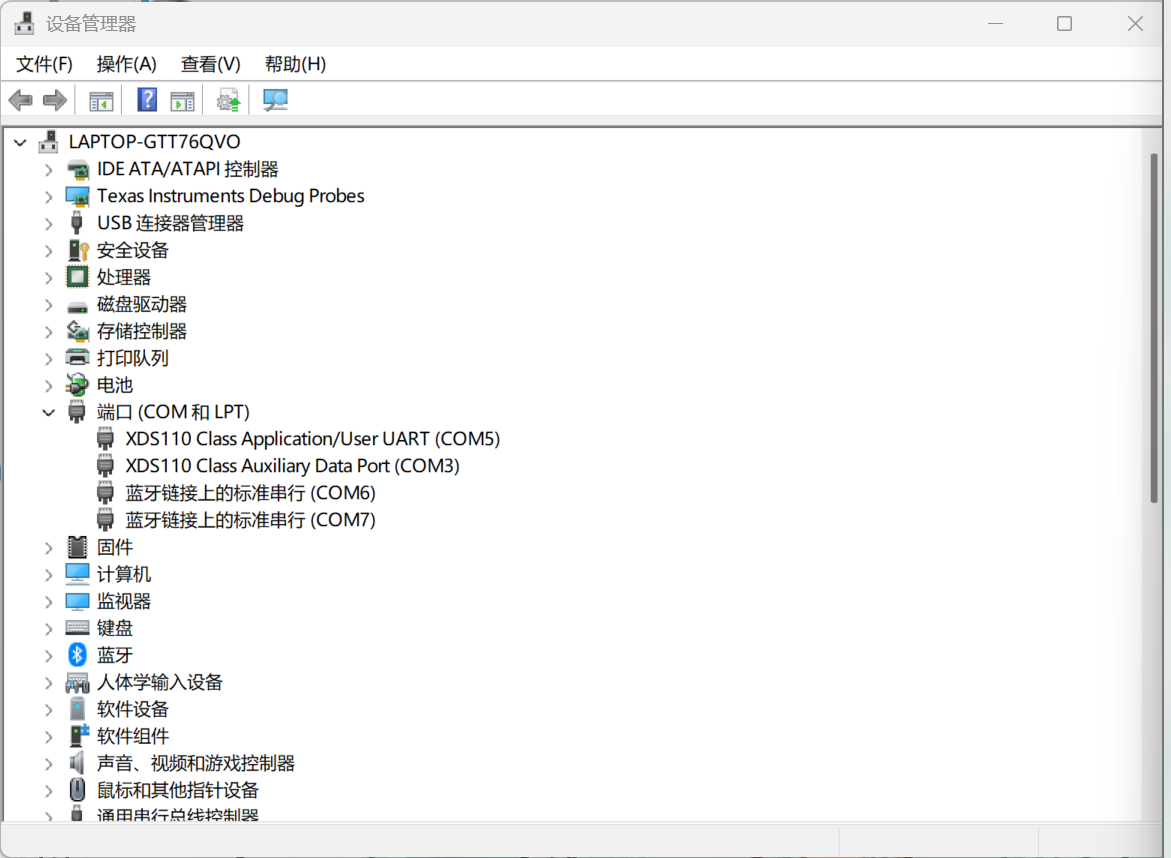This screenshot has width=1171, height=858.
Task: Select the 软件设备 label
Action: tap(133, 709)
